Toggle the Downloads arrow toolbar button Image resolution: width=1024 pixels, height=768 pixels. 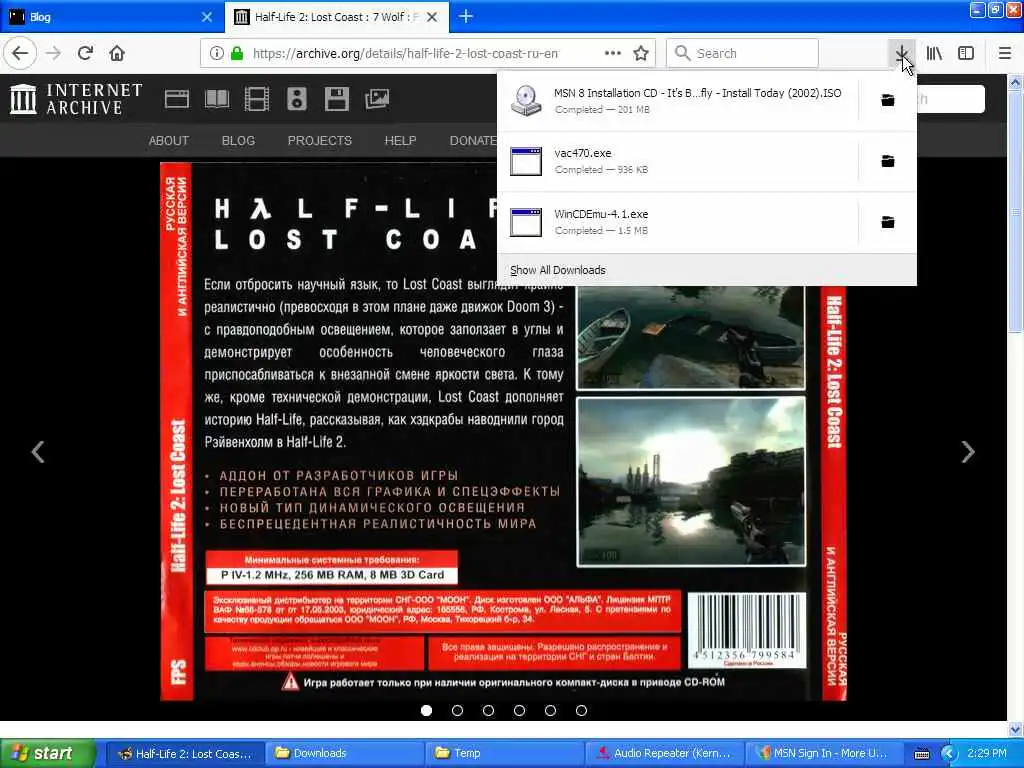(901, 53)
